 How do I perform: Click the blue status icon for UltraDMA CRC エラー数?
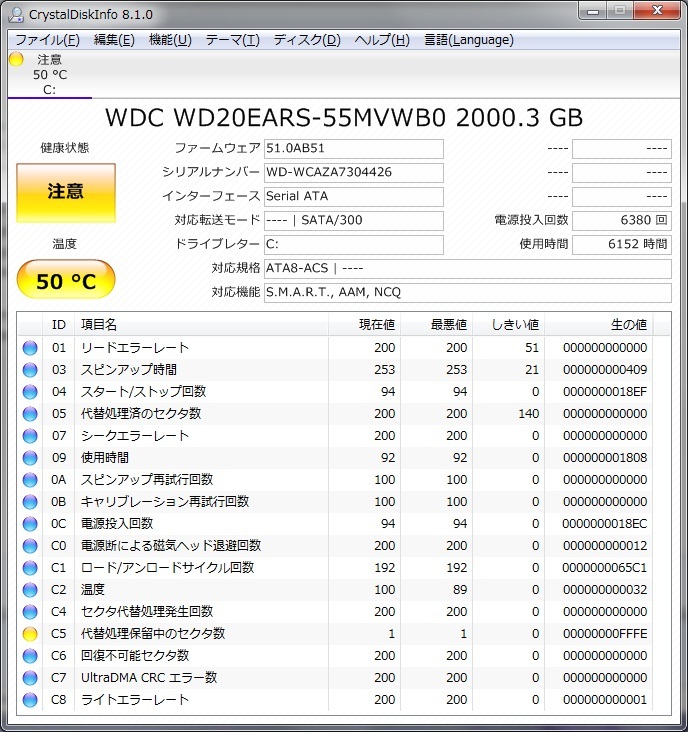(30, 678)
